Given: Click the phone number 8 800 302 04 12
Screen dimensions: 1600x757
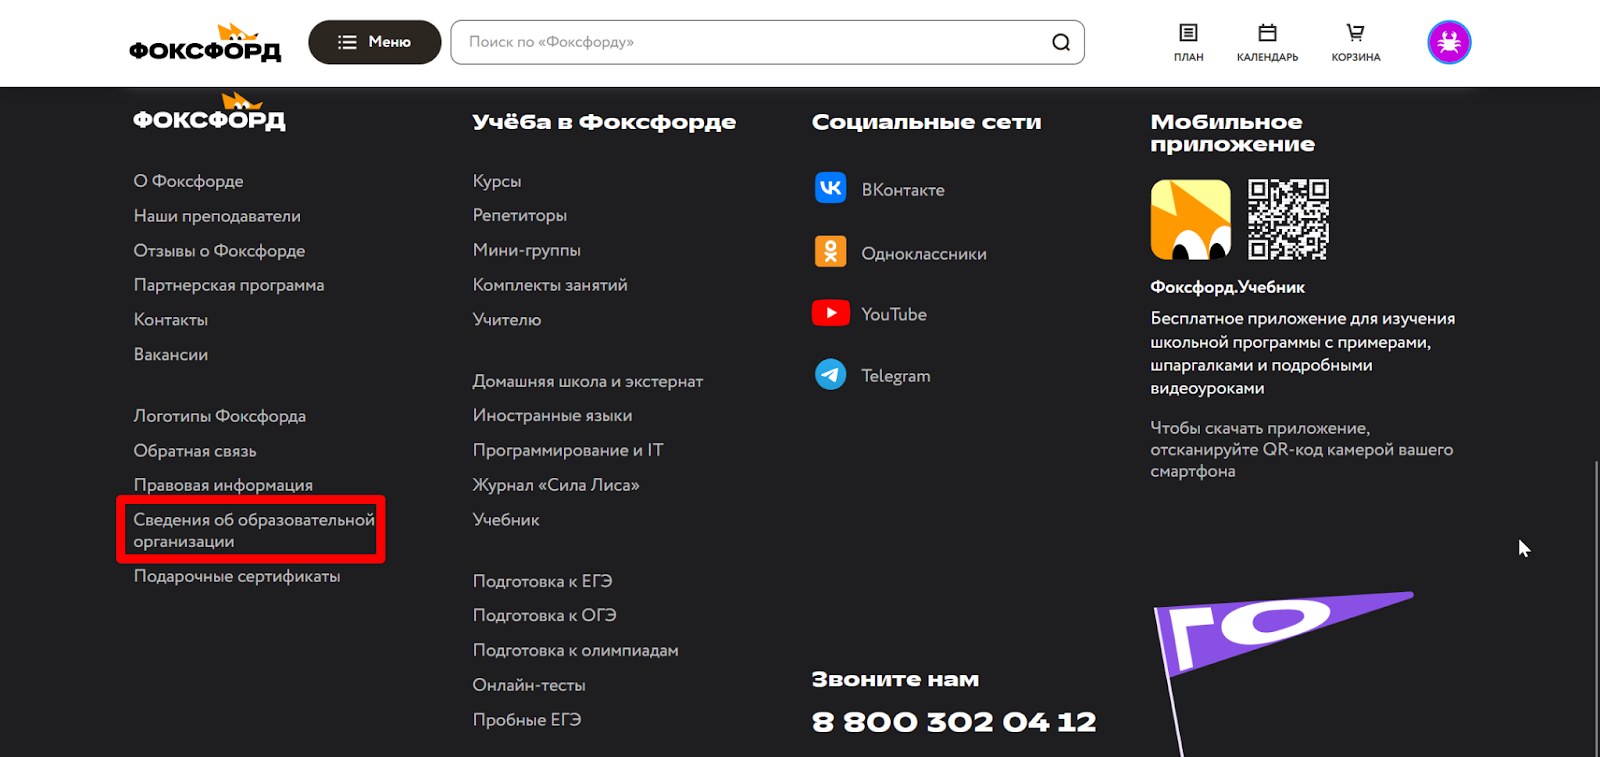Looking at the screenshot, I should point(954,722).
